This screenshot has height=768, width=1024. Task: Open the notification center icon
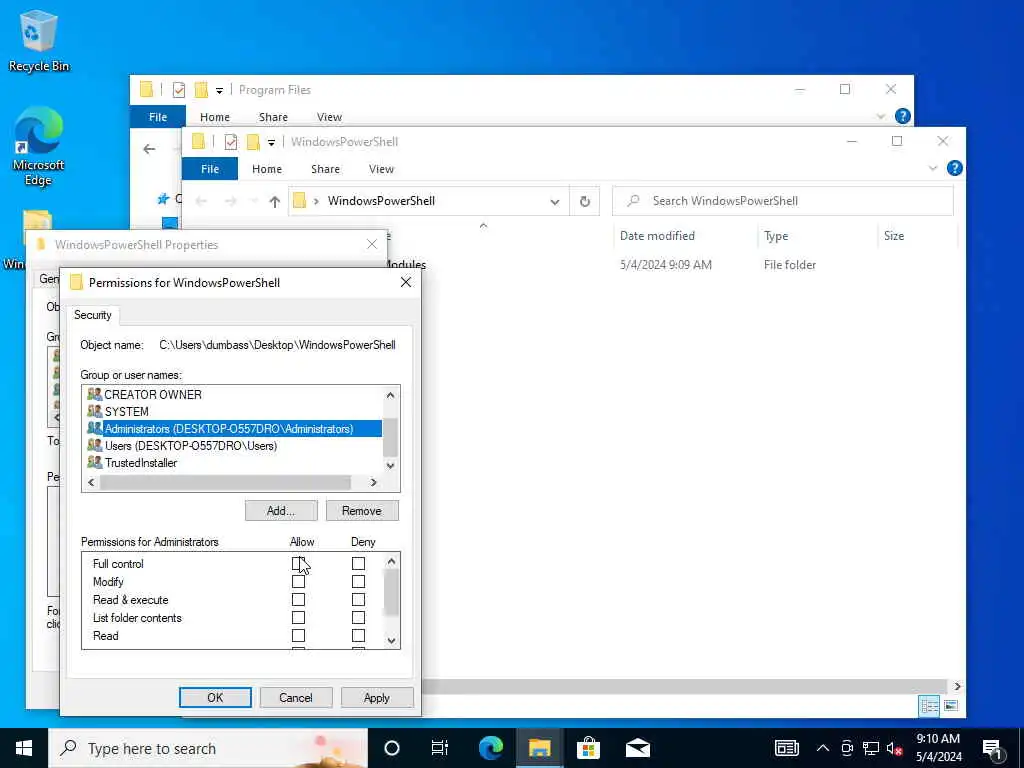pyautogui.click(x=992, y=749)
